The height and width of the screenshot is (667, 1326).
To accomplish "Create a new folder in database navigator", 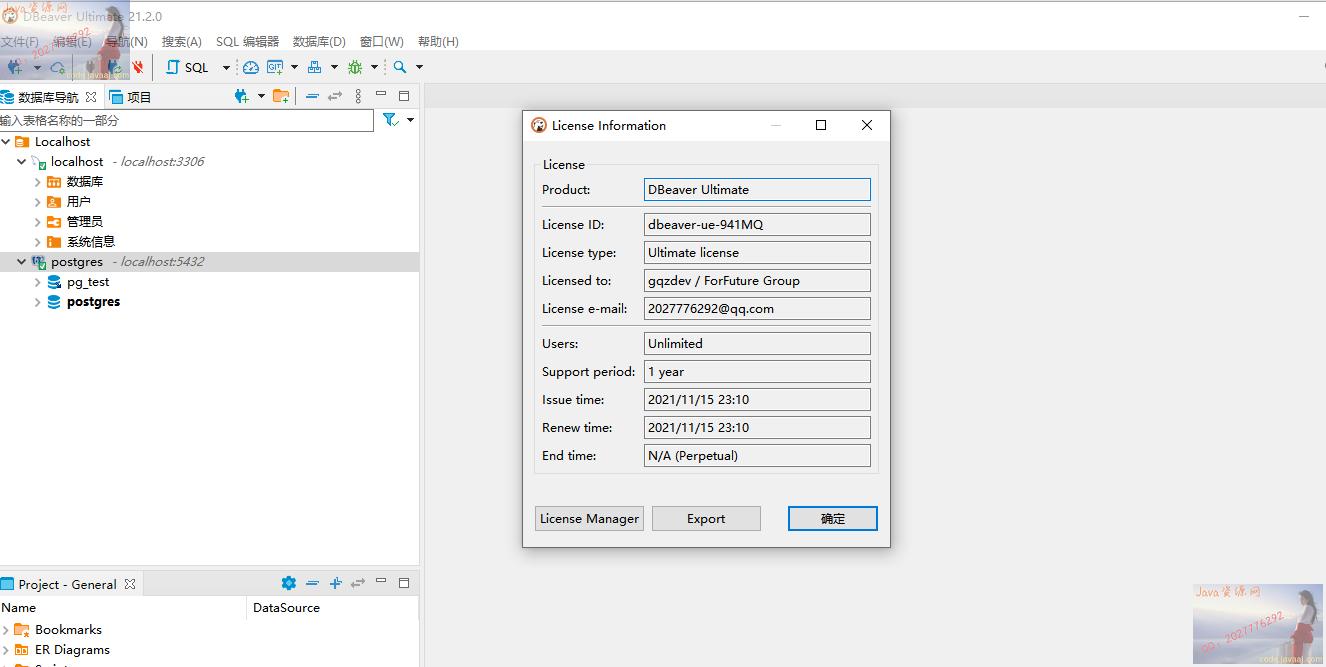I will [281, 96].
